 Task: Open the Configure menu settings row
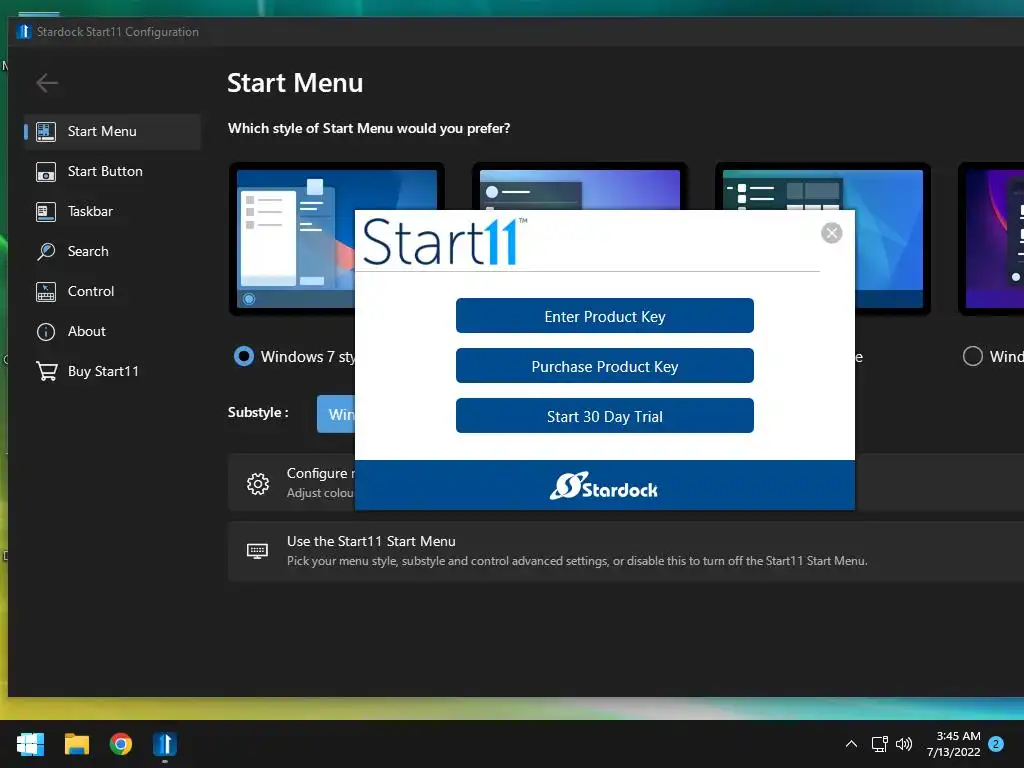pyautogui.click(x=291, y=483)
